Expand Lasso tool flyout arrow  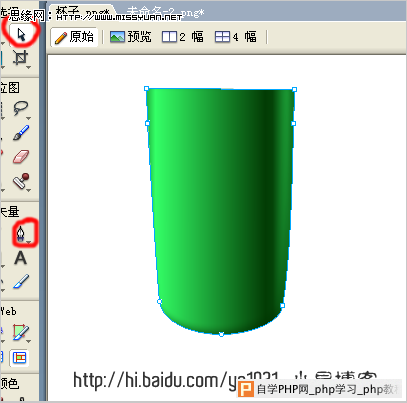point(28,118)
